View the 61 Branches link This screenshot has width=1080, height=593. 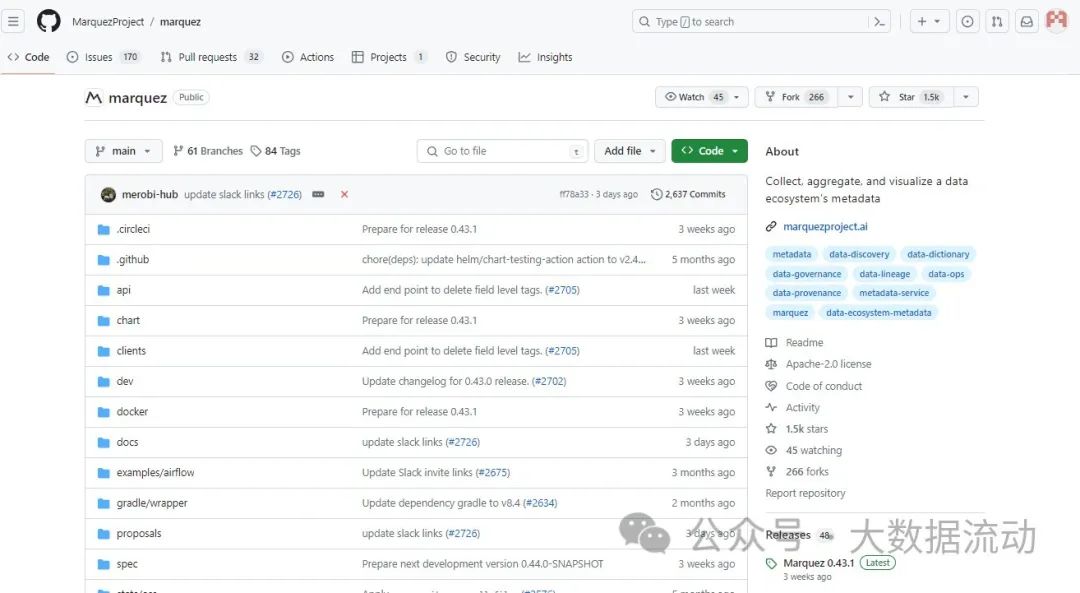coord(208,151)
